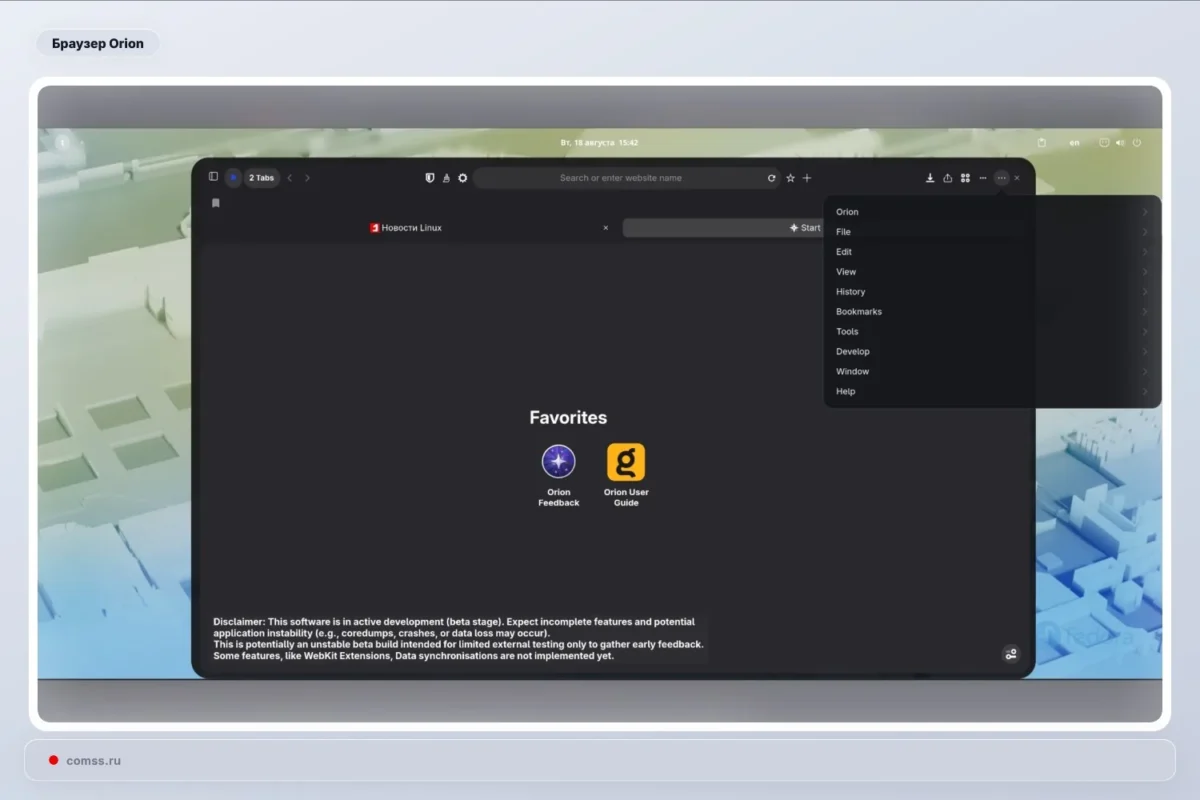
Task: Open the Tools submenu
Action: pos(992,332)
